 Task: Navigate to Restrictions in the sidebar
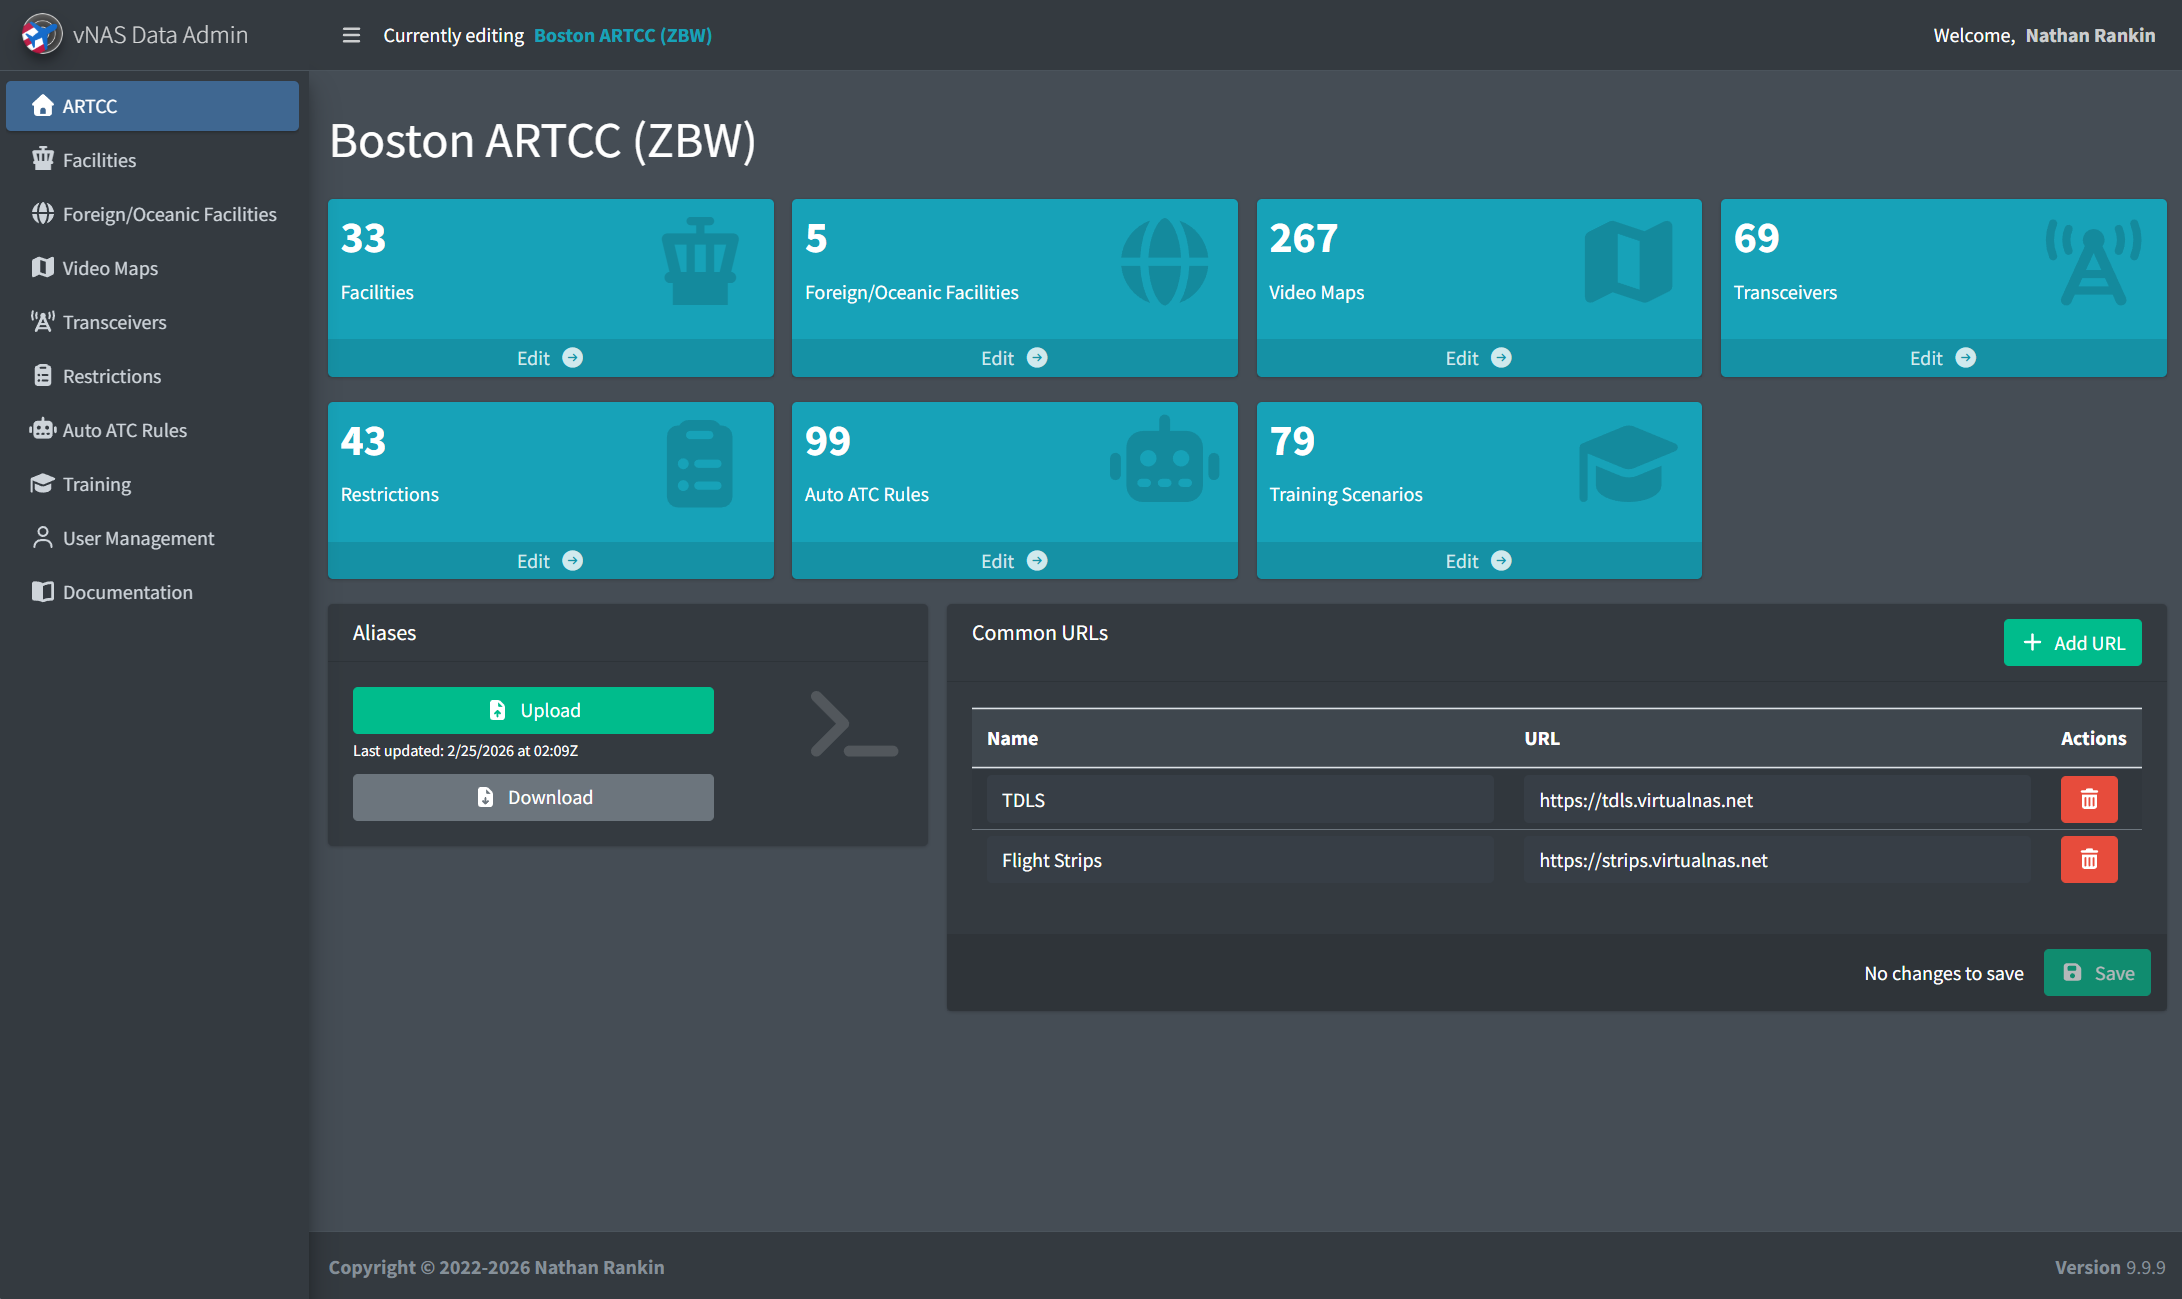152,376
